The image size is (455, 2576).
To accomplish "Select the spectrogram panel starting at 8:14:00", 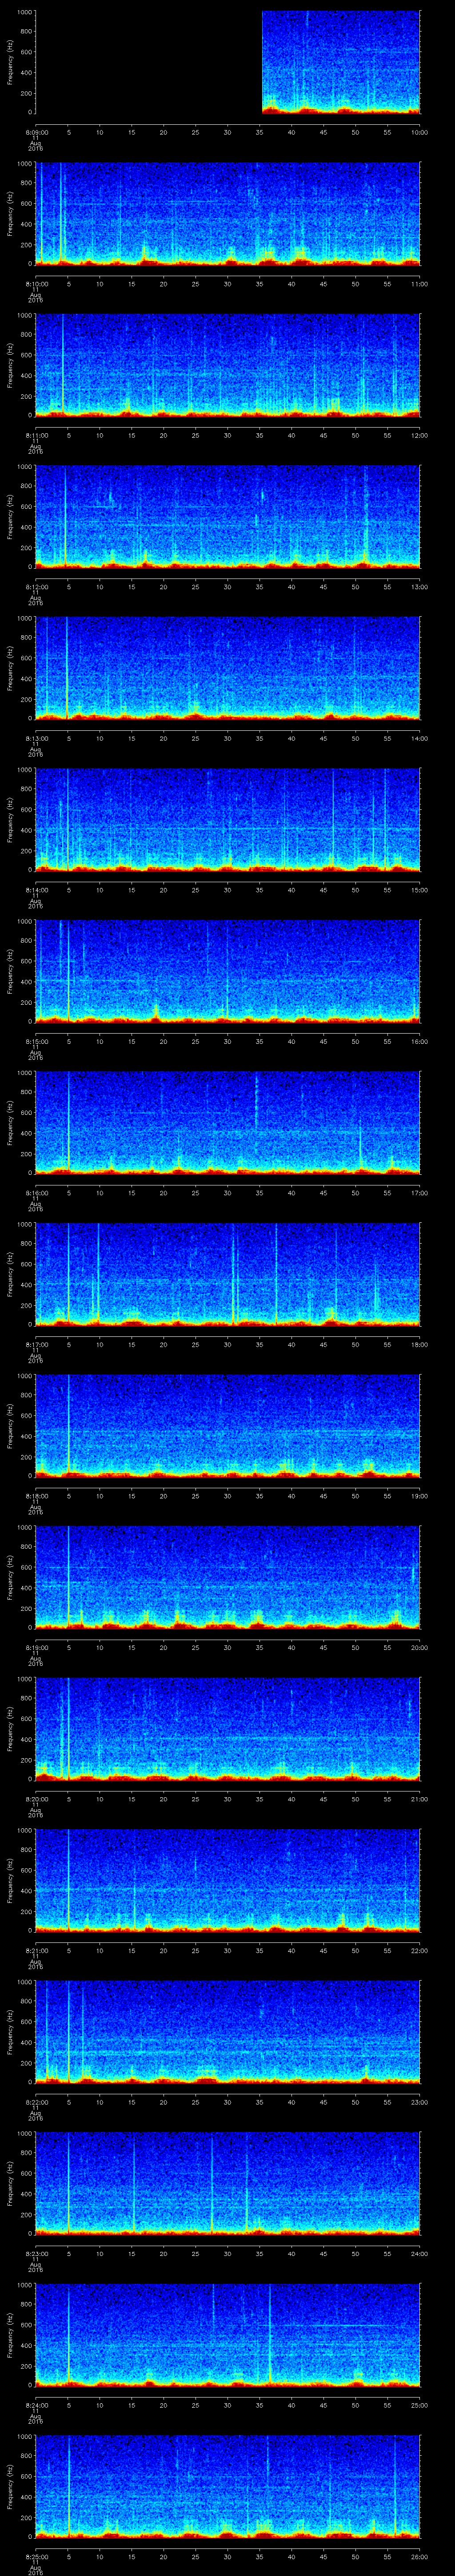I will (227, 819).
